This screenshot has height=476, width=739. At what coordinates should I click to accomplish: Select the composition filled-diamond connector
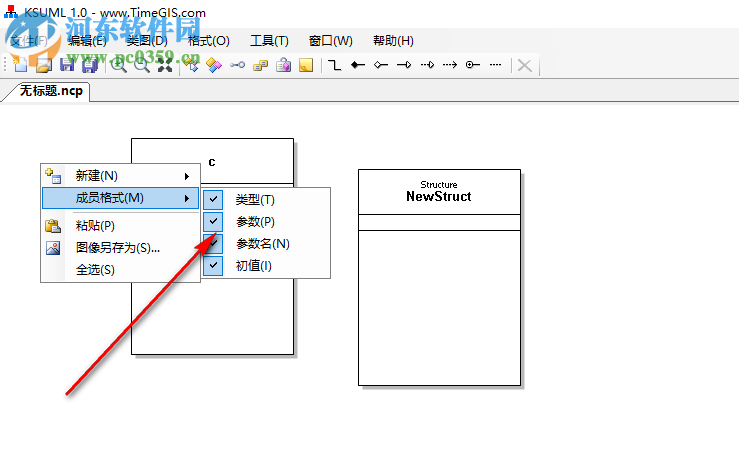coord(358,65)
